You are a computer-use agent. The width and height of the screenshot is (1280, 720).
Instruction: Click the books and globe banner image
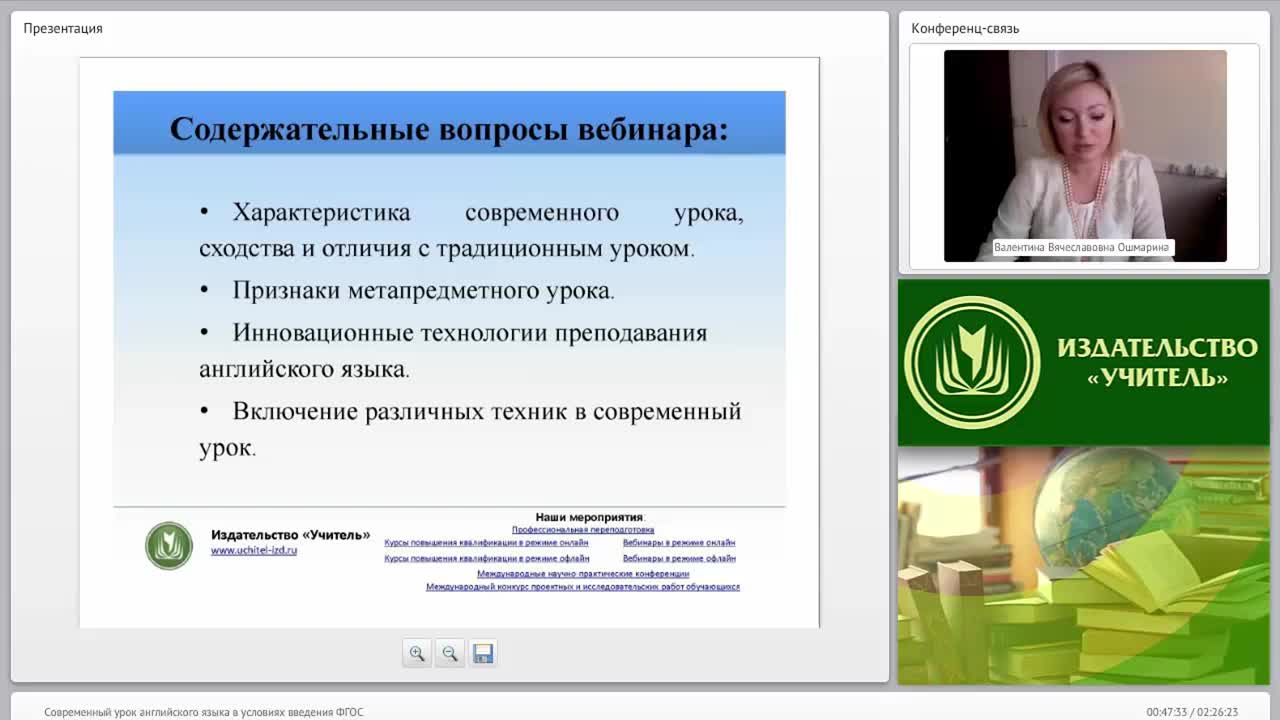(1083, 565)
